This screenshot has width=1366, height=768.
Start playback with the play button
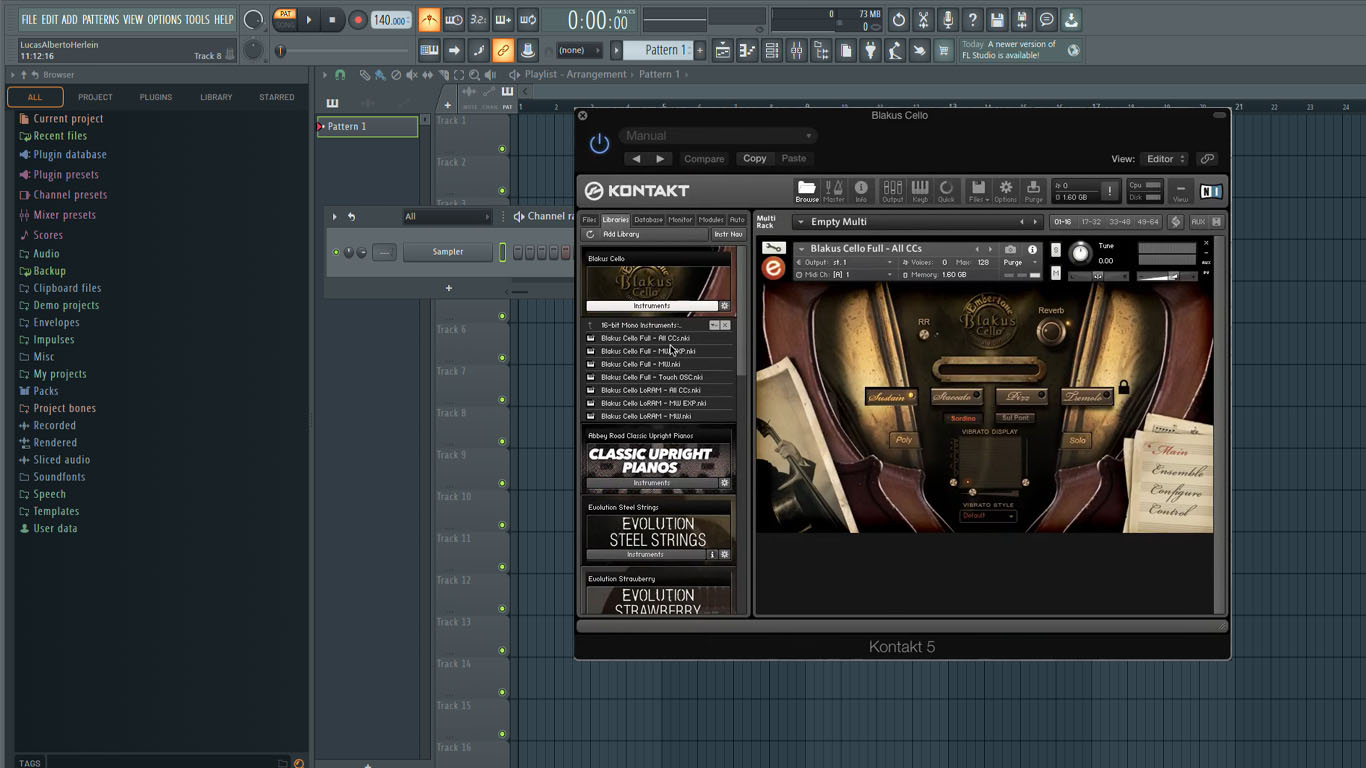pyautogui.click(x=309, y=20)
